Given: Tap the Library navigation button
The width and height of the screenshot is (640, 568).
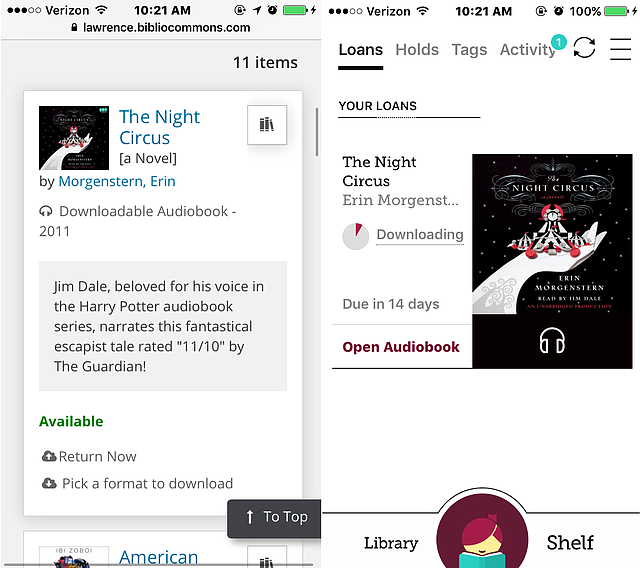Looking at the screenshot, I should pos(391,543).
